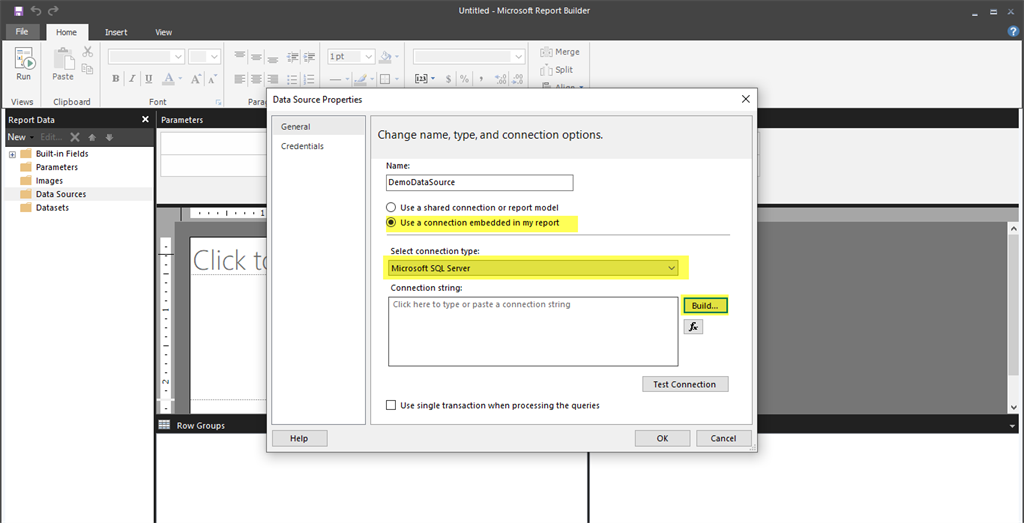Click OK in Data Source Properties
Image resolution: width=1024 pixels, height=523 pixels.
point(662,438)
